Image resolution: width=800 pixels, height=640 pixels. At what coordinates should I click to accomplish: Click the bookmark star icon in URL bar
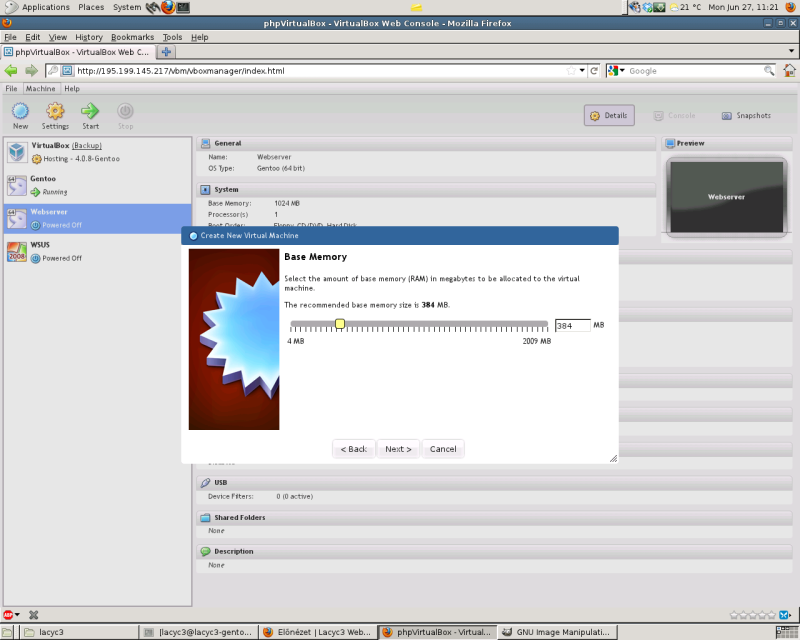pyautogui.click(x=571, y=71)
